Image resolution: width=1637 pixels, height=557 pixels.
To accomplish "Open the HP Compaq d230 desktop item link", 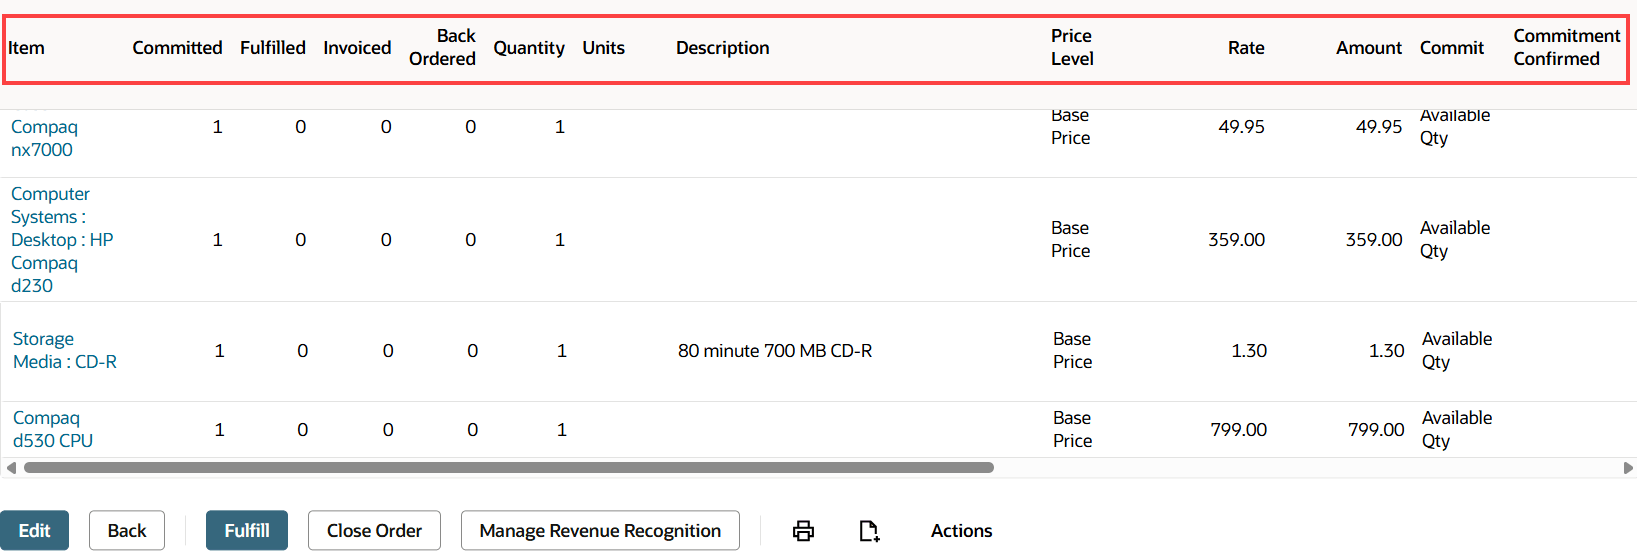I will (x=62, y=240).
